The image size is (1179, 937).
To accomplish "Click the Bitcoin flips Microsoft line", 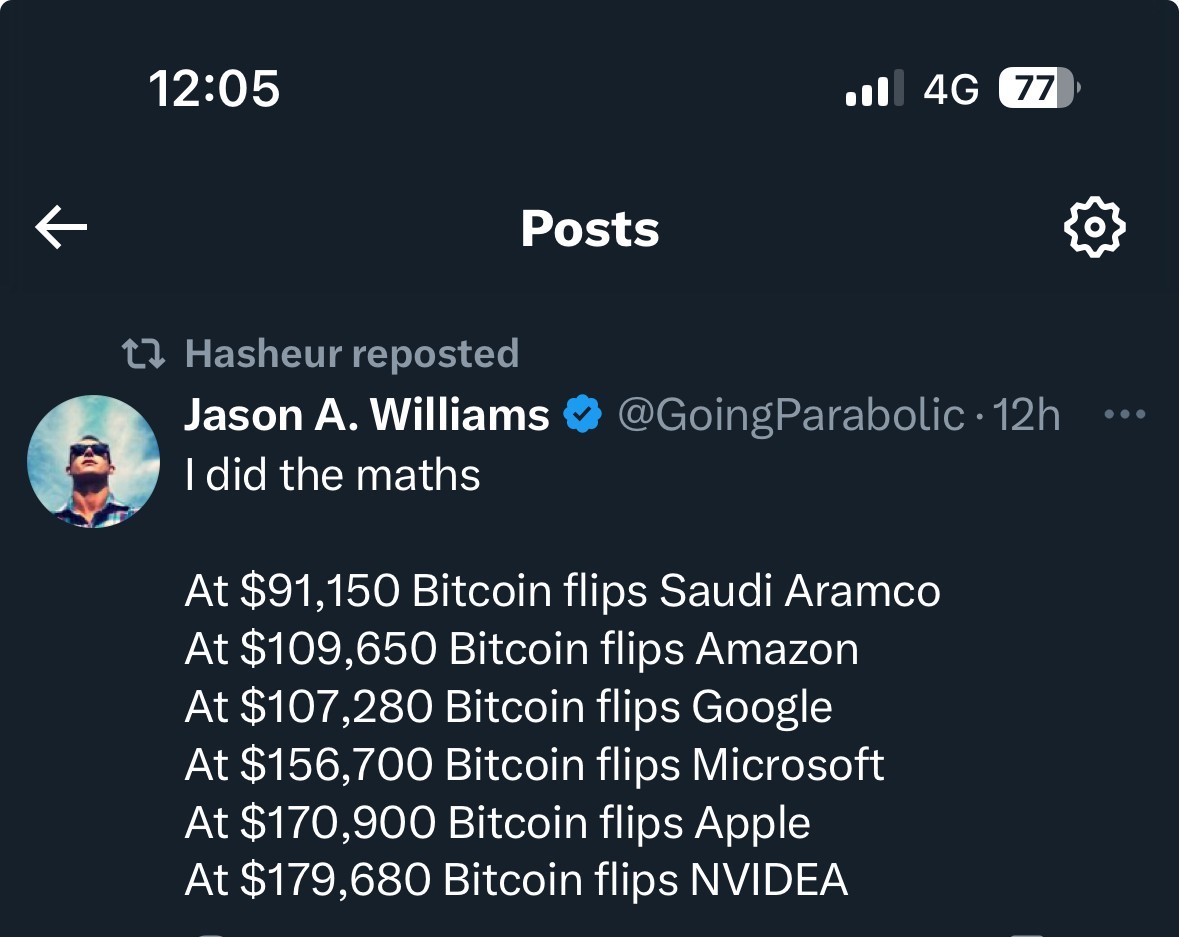I will point(534,765).
